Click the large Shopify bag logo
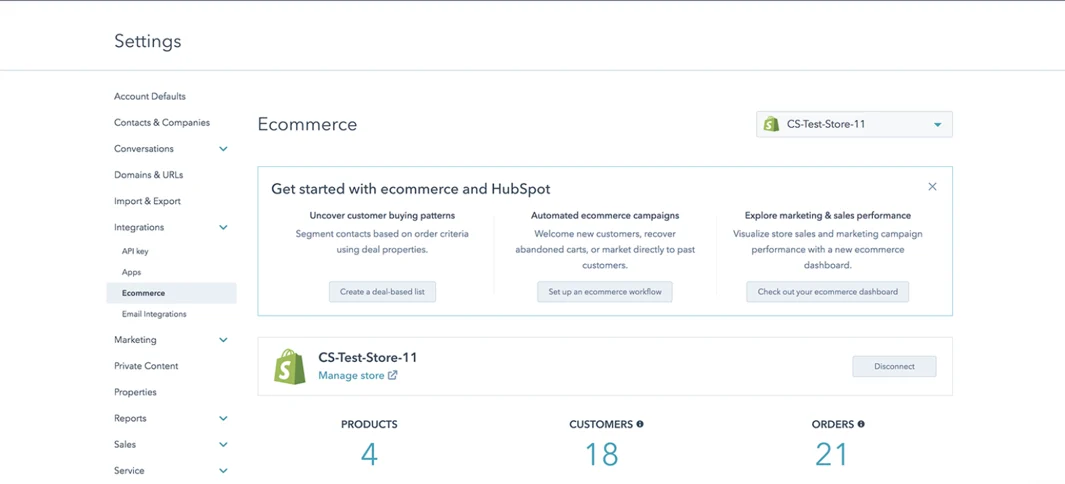 pyautogui.click(x=290, y=367)
